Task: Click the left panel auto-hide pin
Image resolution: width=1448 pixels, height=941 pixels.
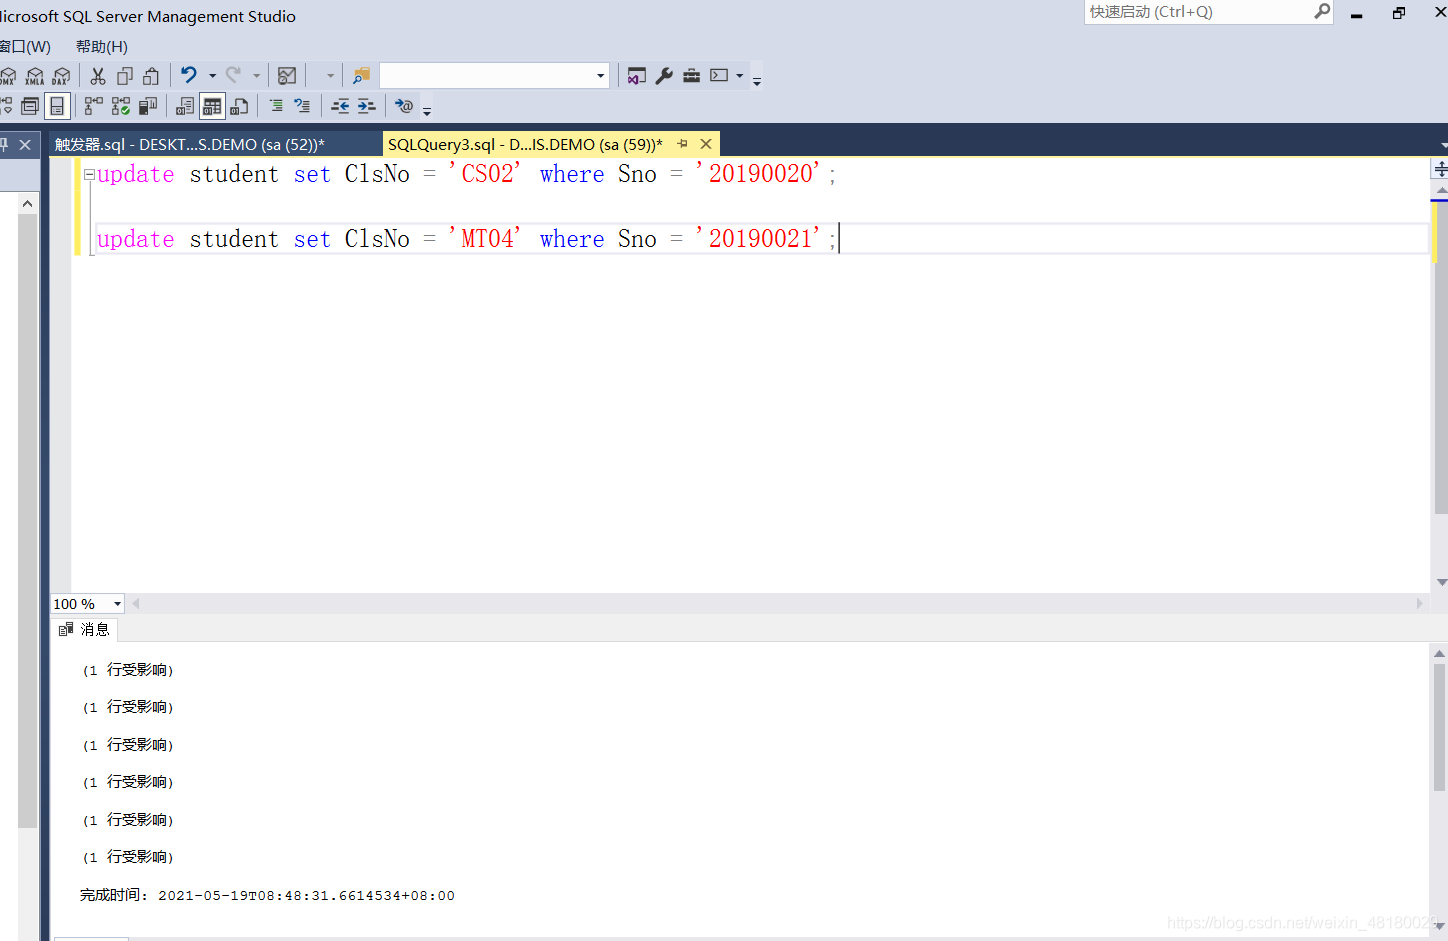Action: [x=4, y=145]
